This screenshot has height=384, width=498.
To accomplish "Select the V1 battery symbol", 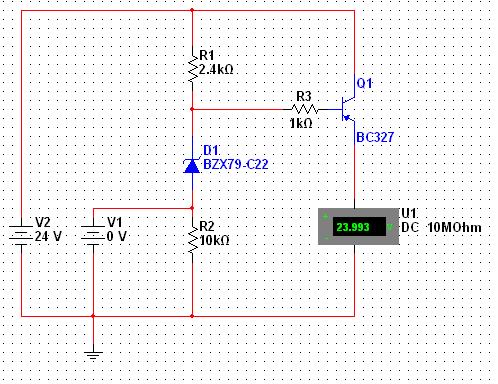I will point(93,236).
